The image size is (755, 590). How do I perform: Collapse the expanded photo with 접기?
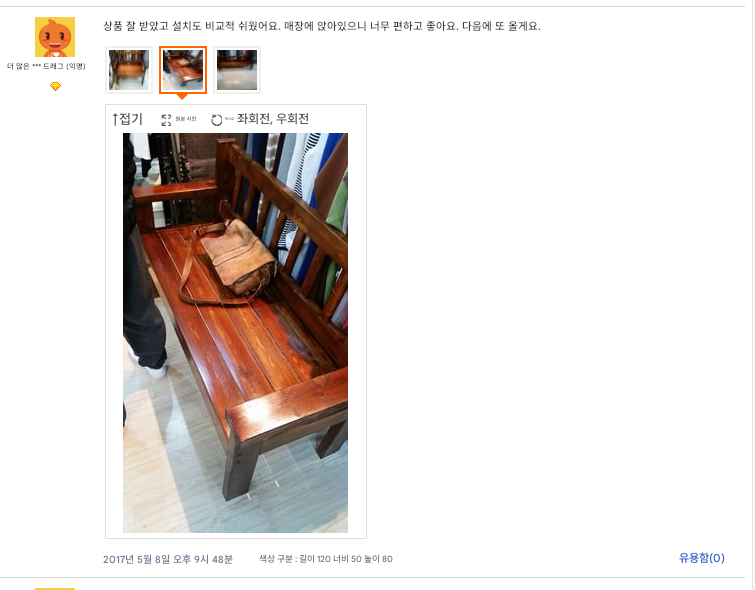point(131,119)
